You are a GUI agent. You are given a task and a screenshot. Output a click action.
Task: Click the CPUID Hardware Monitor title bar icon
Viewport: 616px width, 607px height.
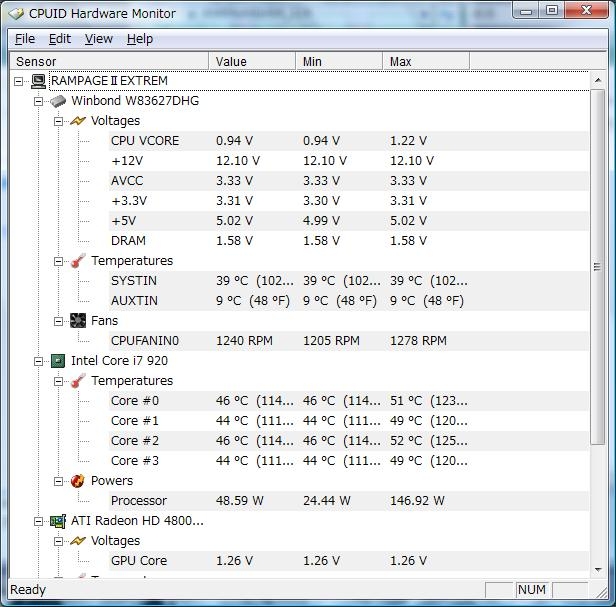click(x=16, y=14)
